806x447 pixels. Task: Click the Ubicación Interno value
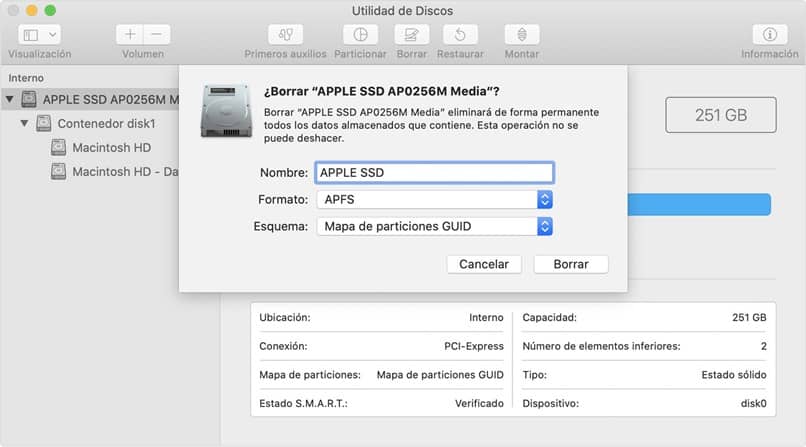pyautogui.click(x=486, y=318)
